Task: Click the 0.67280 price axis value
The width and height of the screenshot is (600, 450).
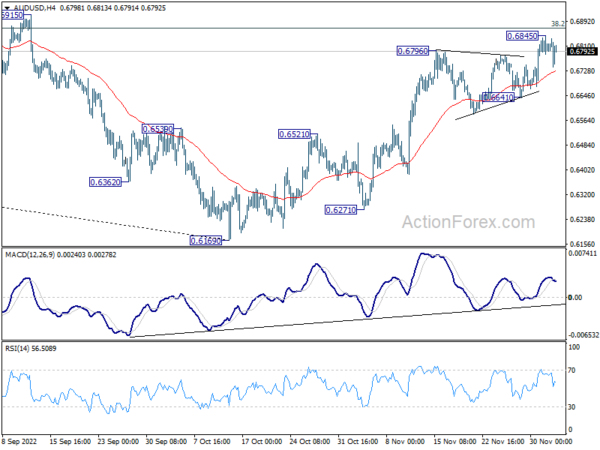Action: [x=582, y=71]
